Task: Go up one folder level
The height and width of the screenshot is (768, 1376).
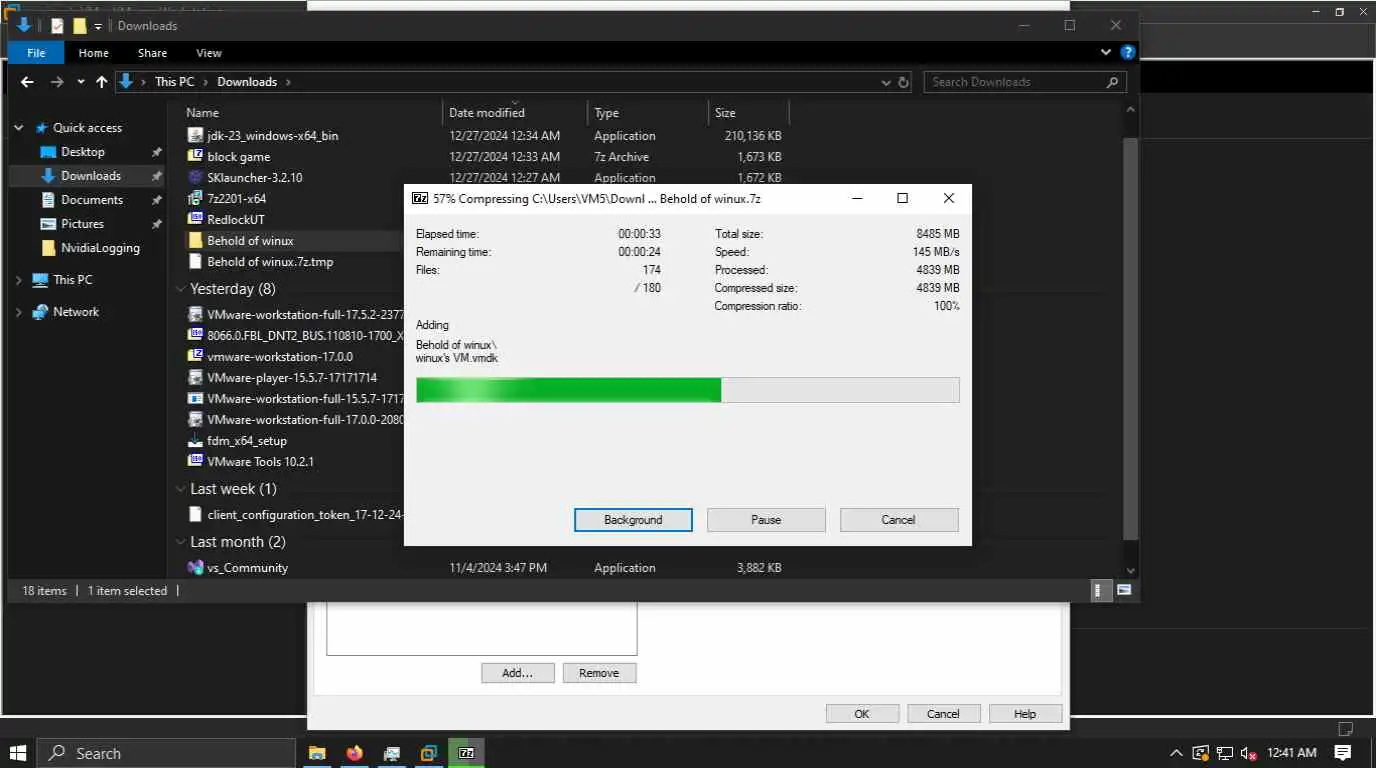Action: (x=101, y=82)
